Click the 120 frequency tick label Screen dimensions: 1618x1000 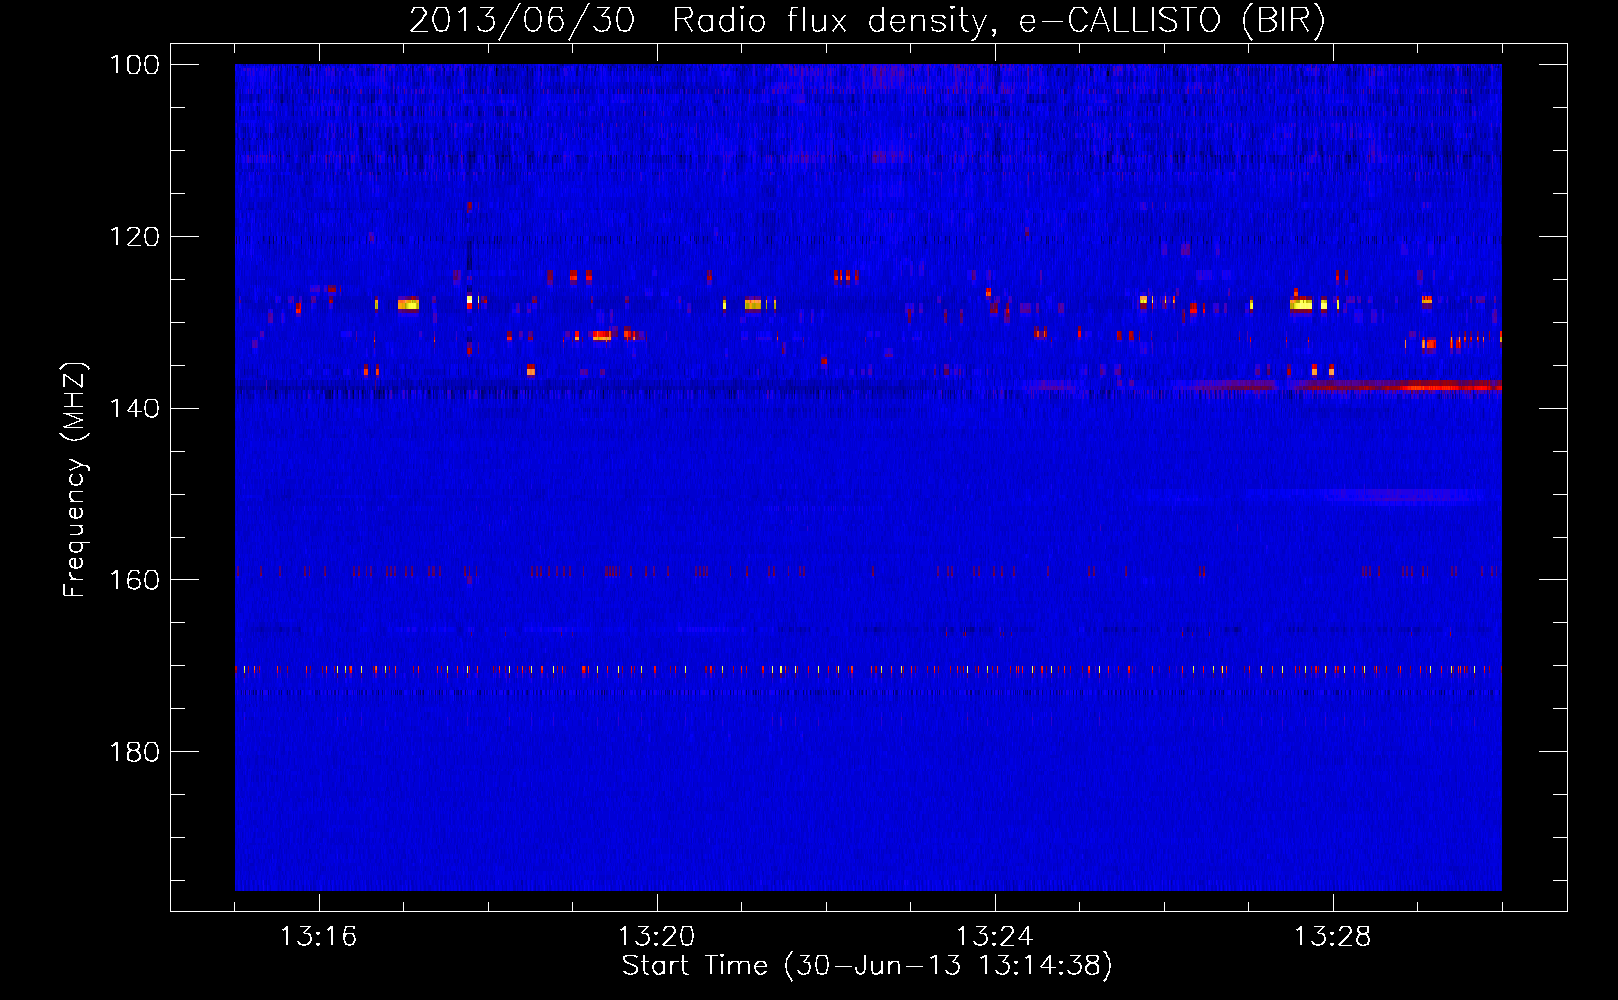tap(134, 237)
